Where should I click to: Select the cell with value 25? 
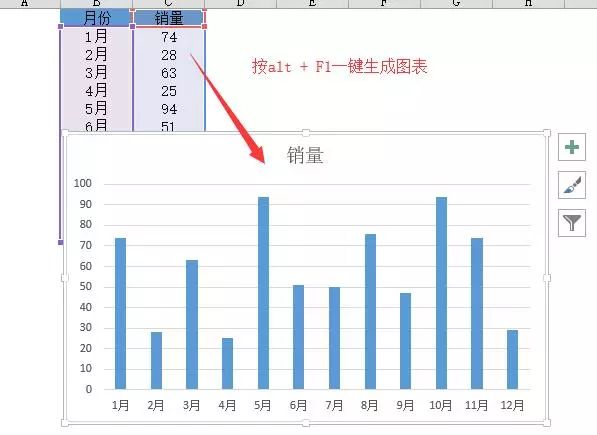click(x=169, y=91)
